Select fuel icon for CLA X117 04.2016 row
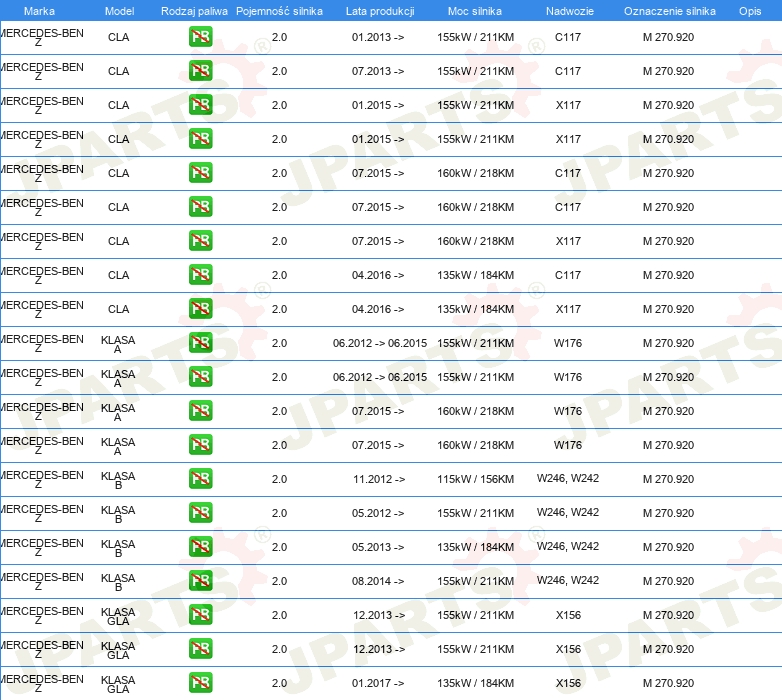 click(200, 309)
